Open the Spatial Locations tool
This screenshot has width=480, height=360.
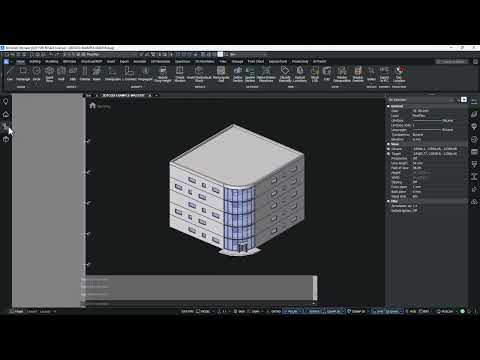pyautogui.click(x=300, y=74)
